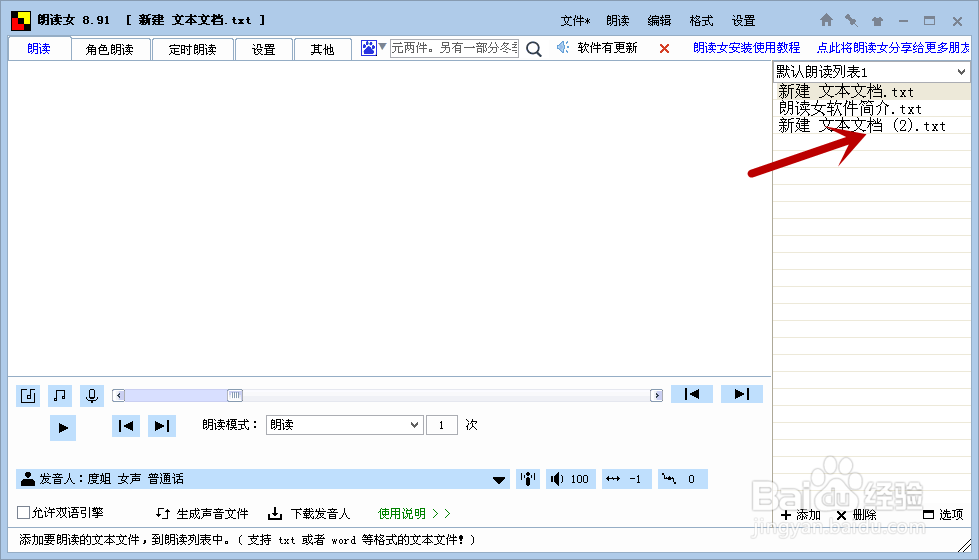Click the pitch 0 control
Image resolution: width=979 pixels, height=560 pixels.
[x=682, y=479]
